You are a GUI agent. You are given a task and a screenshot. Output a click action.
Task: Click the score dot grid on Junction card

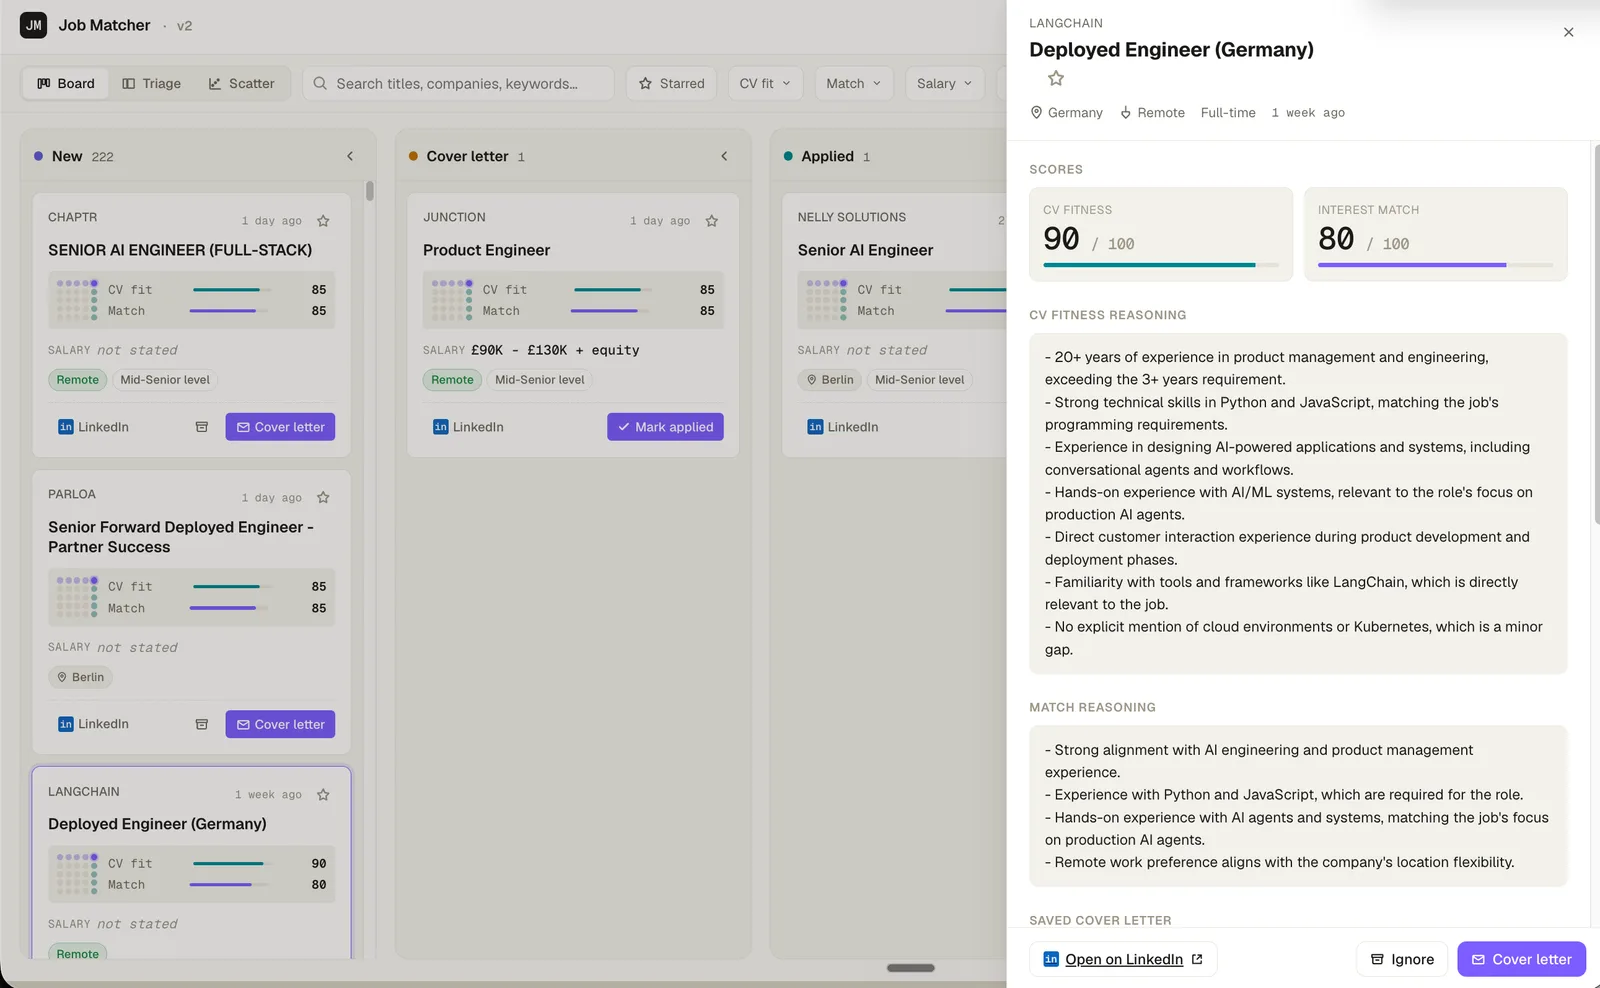tap(452, 300)
